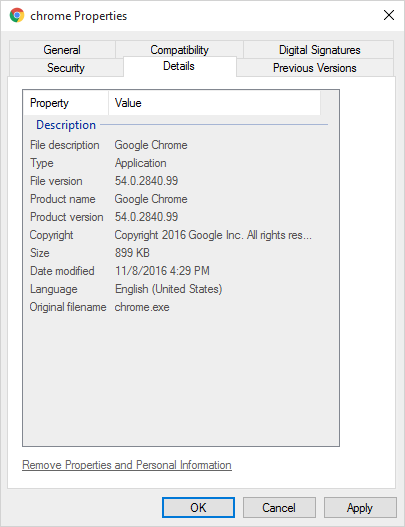This screenshot has height=527, width=405.
Task: Select the Language property label
Action: click(x=54, y=289)
